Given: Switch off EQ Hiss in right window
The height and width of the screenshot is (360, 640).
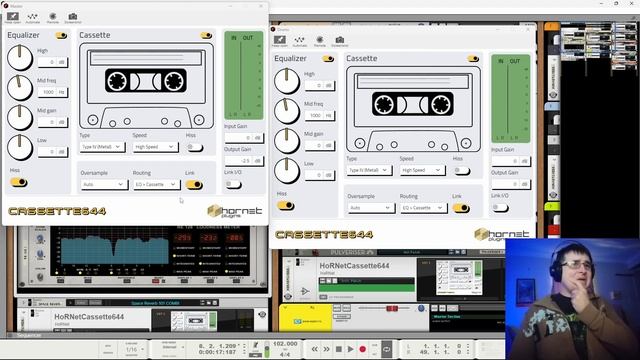Looking at the screenshot, I should (286, 205).
